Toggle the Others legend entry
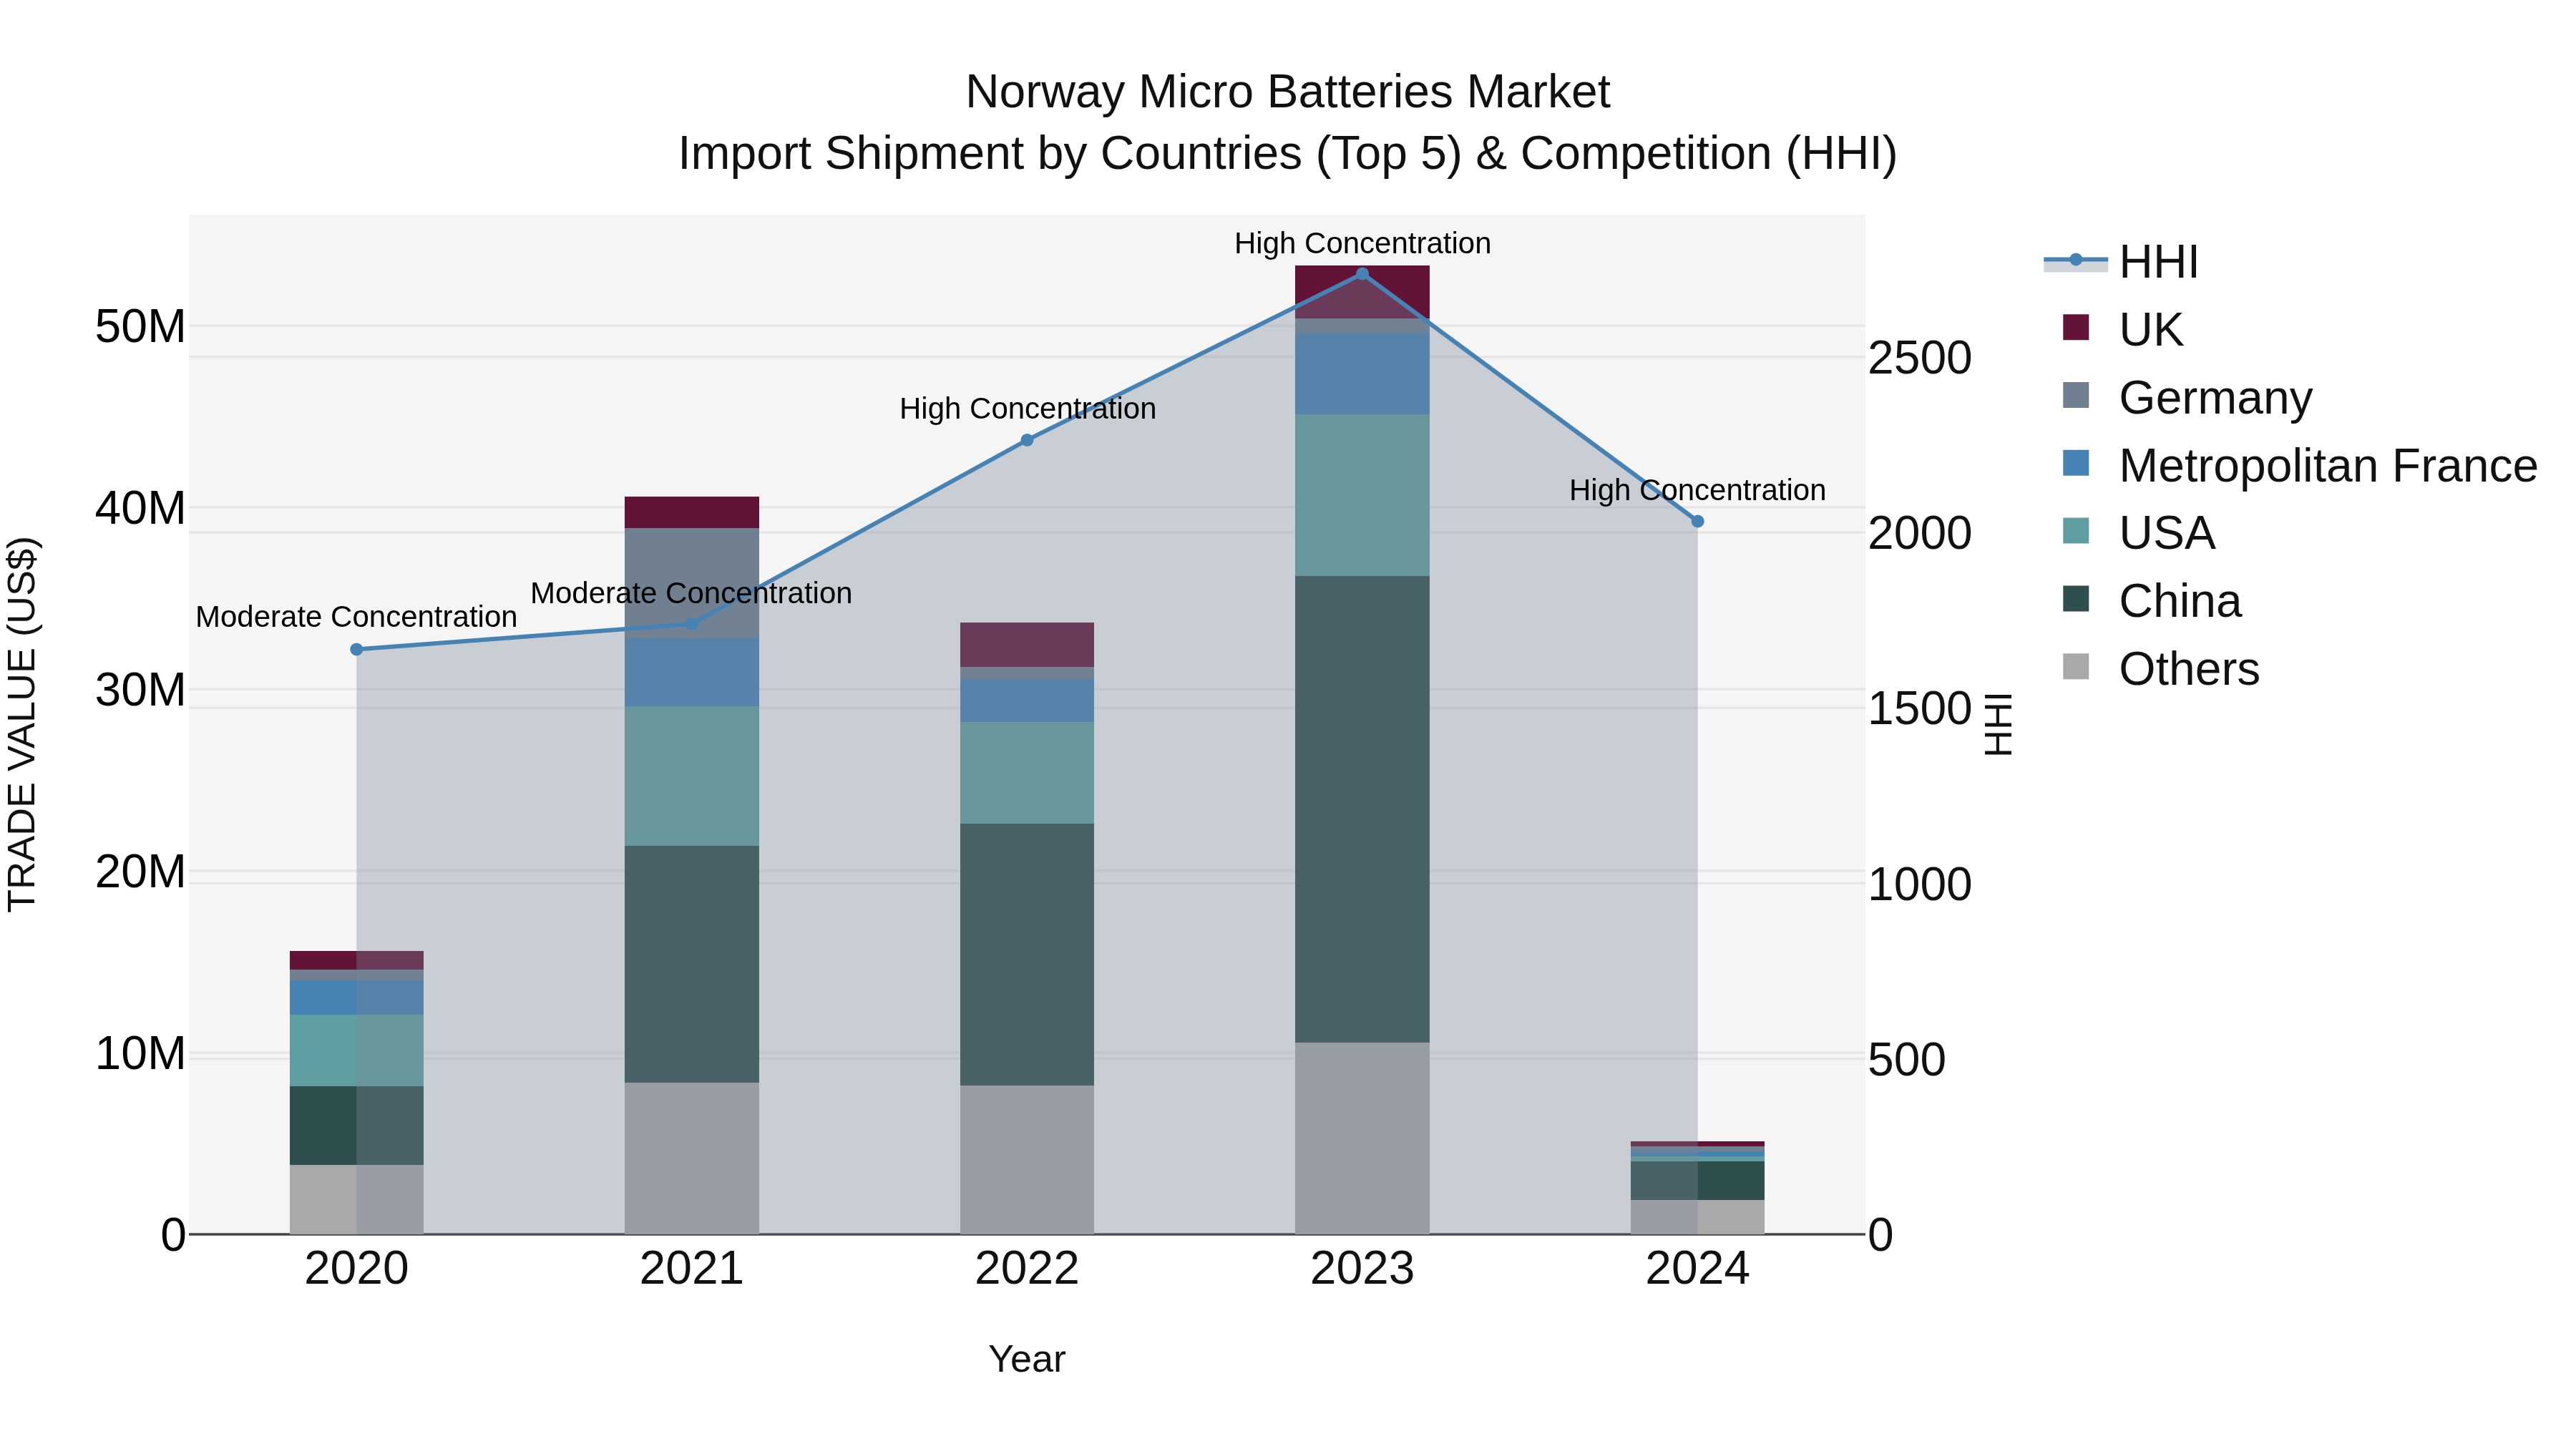 (x=2160, y=669)
